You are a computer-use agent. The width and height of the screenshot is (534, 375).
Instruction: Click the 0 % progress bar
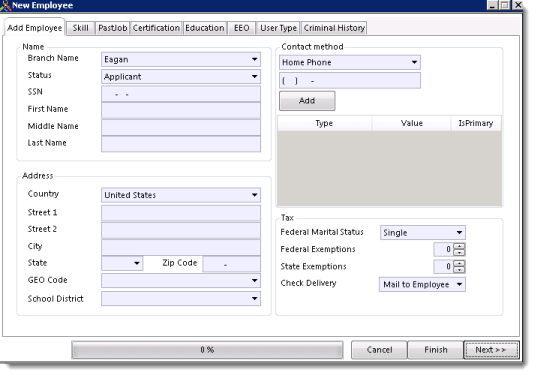207,350
